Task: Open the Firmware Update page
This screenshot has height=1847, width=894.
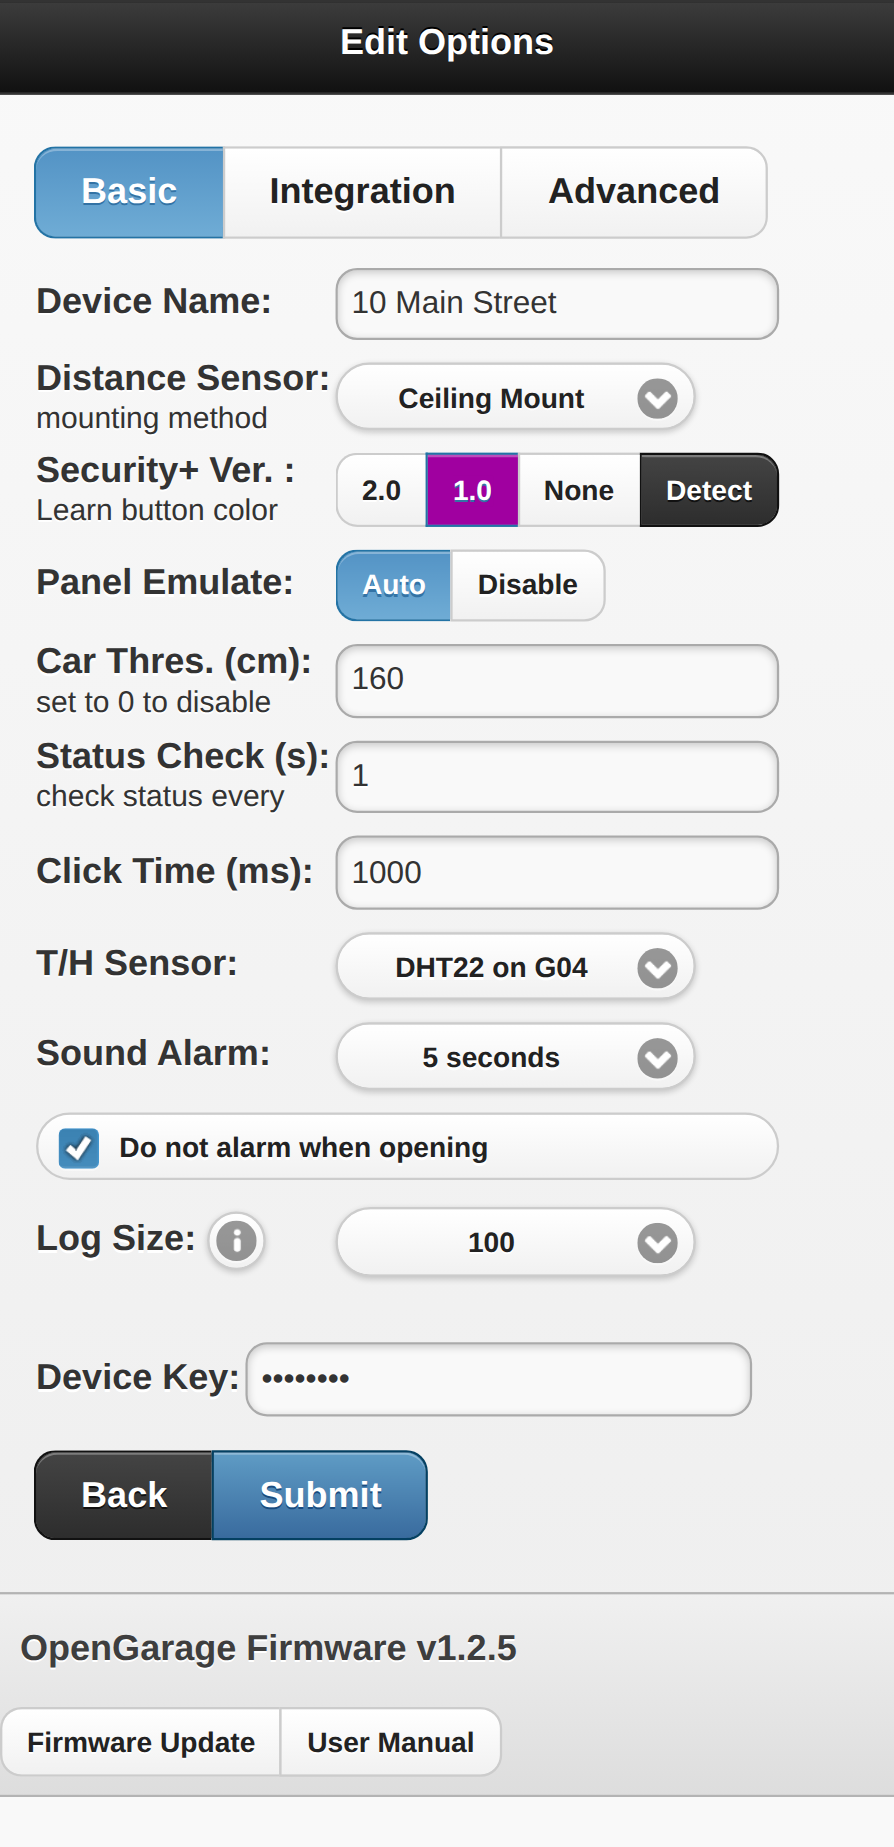Action: click(x=141, y=1742)
